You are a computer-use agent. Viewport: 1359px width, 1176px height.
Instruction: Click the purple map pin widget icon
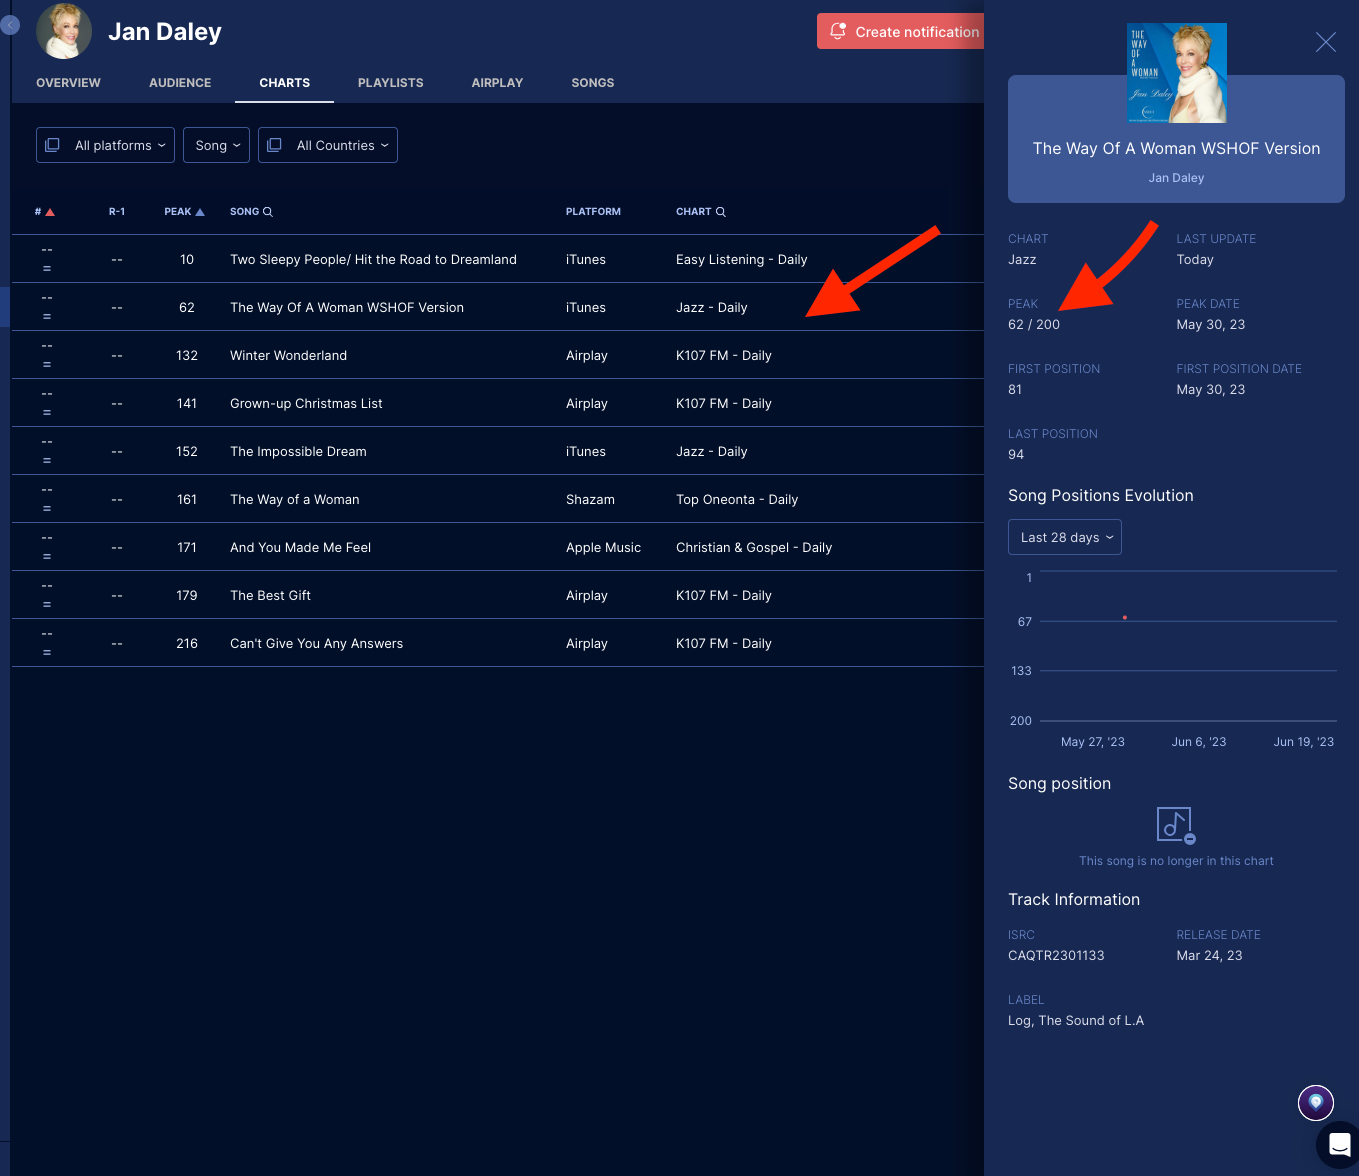click(x=1316, y=1102)
